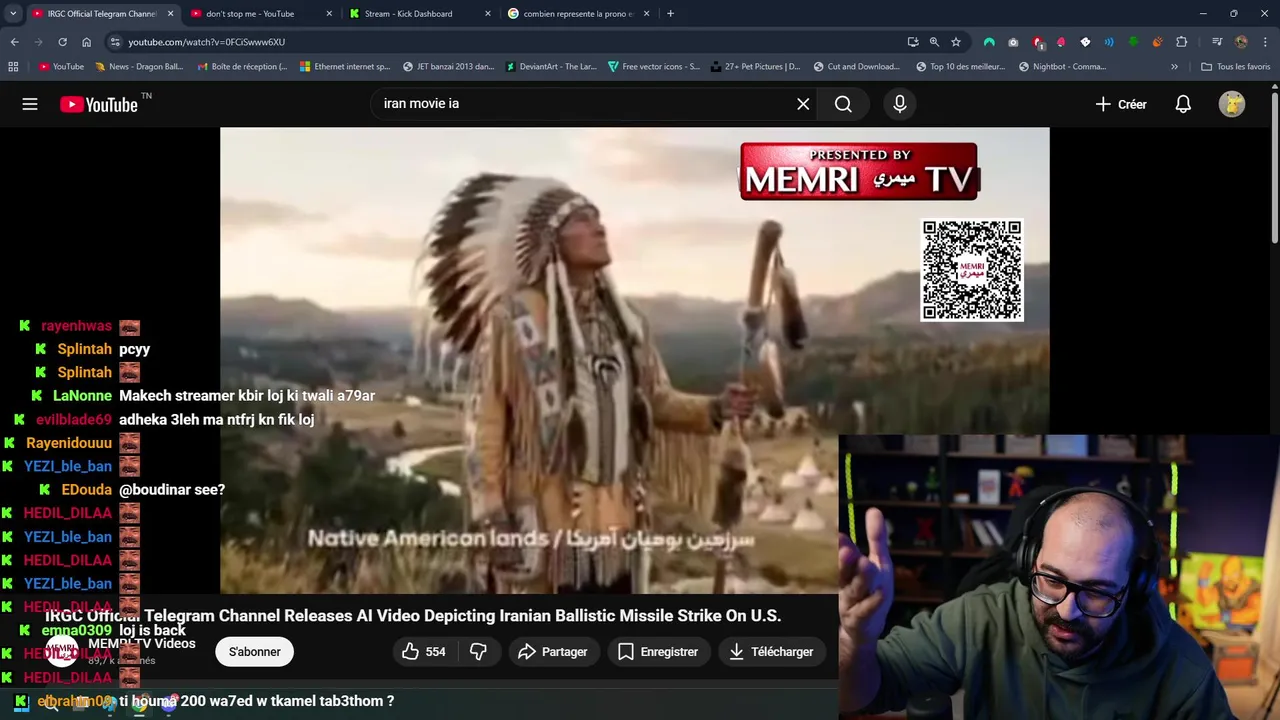Click the Créer create button
The image size is (1280, 720).
1121,104
